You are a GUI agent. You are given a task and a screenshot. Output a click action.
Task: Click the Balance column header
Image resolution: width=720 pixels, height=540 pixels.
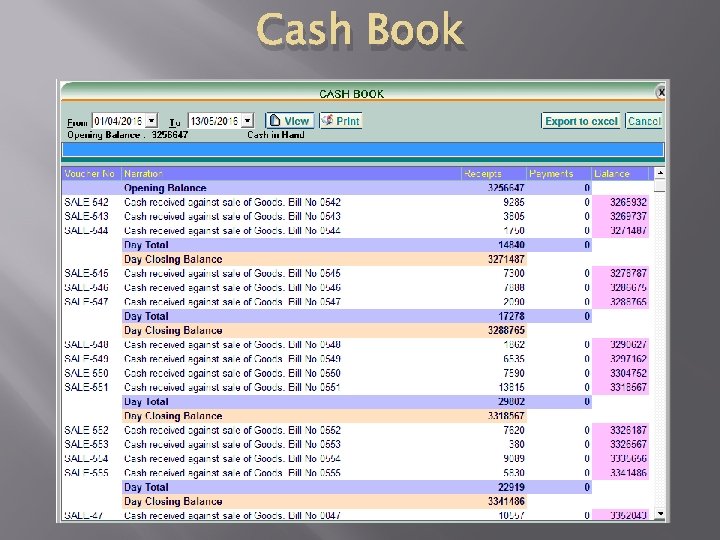620,174
